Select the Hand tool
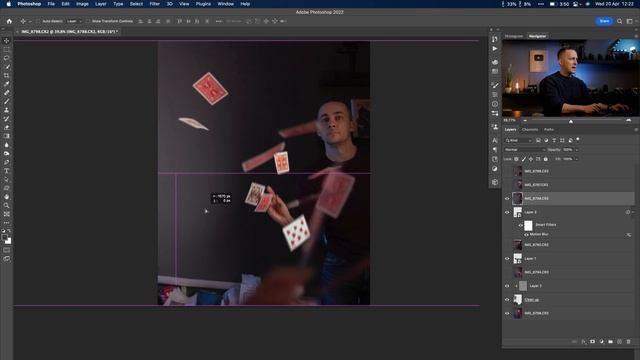The height and width of the screenshot is (360, 640). coord(7,197)
